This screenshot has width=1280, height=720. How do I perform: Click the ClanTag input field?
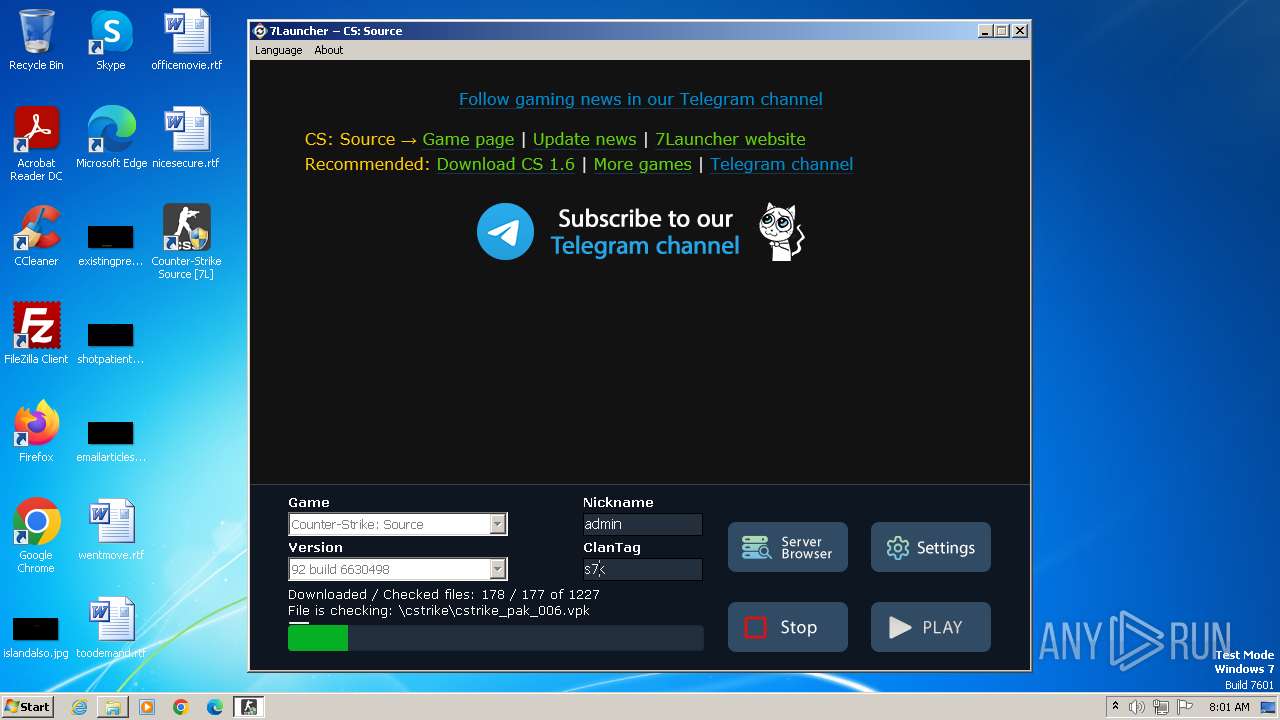pos(642,569)
